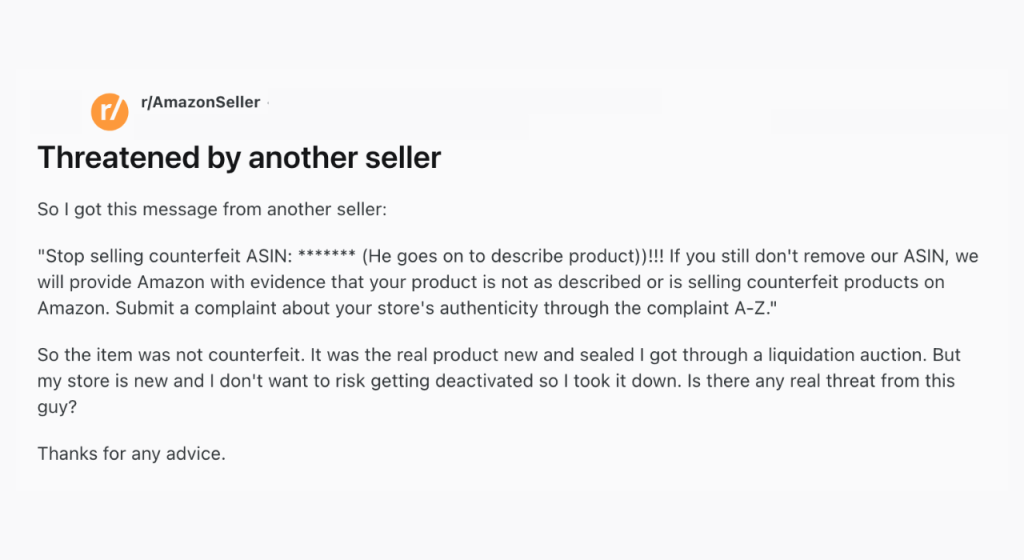
Task: Click the post title "Threatened by another seller"
Action: coord(239,157)
